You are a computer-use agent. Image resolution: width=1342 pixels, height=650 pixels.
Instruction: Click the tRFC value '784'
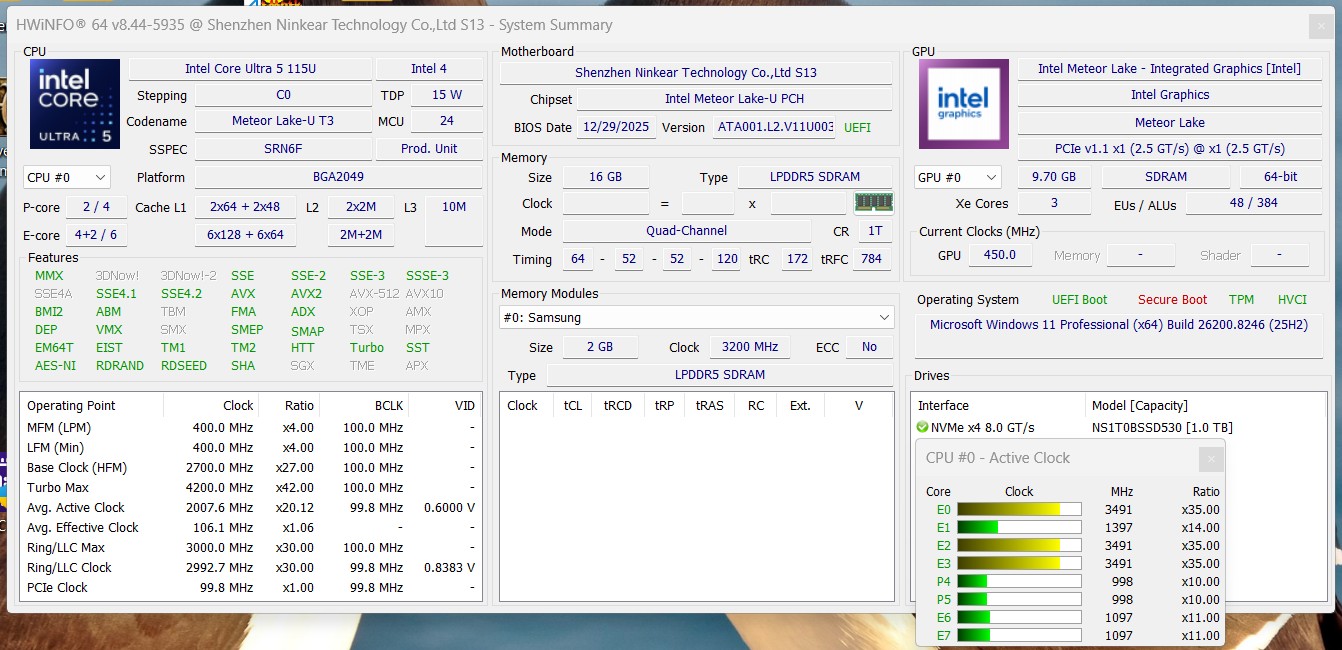tap(872, 259)
